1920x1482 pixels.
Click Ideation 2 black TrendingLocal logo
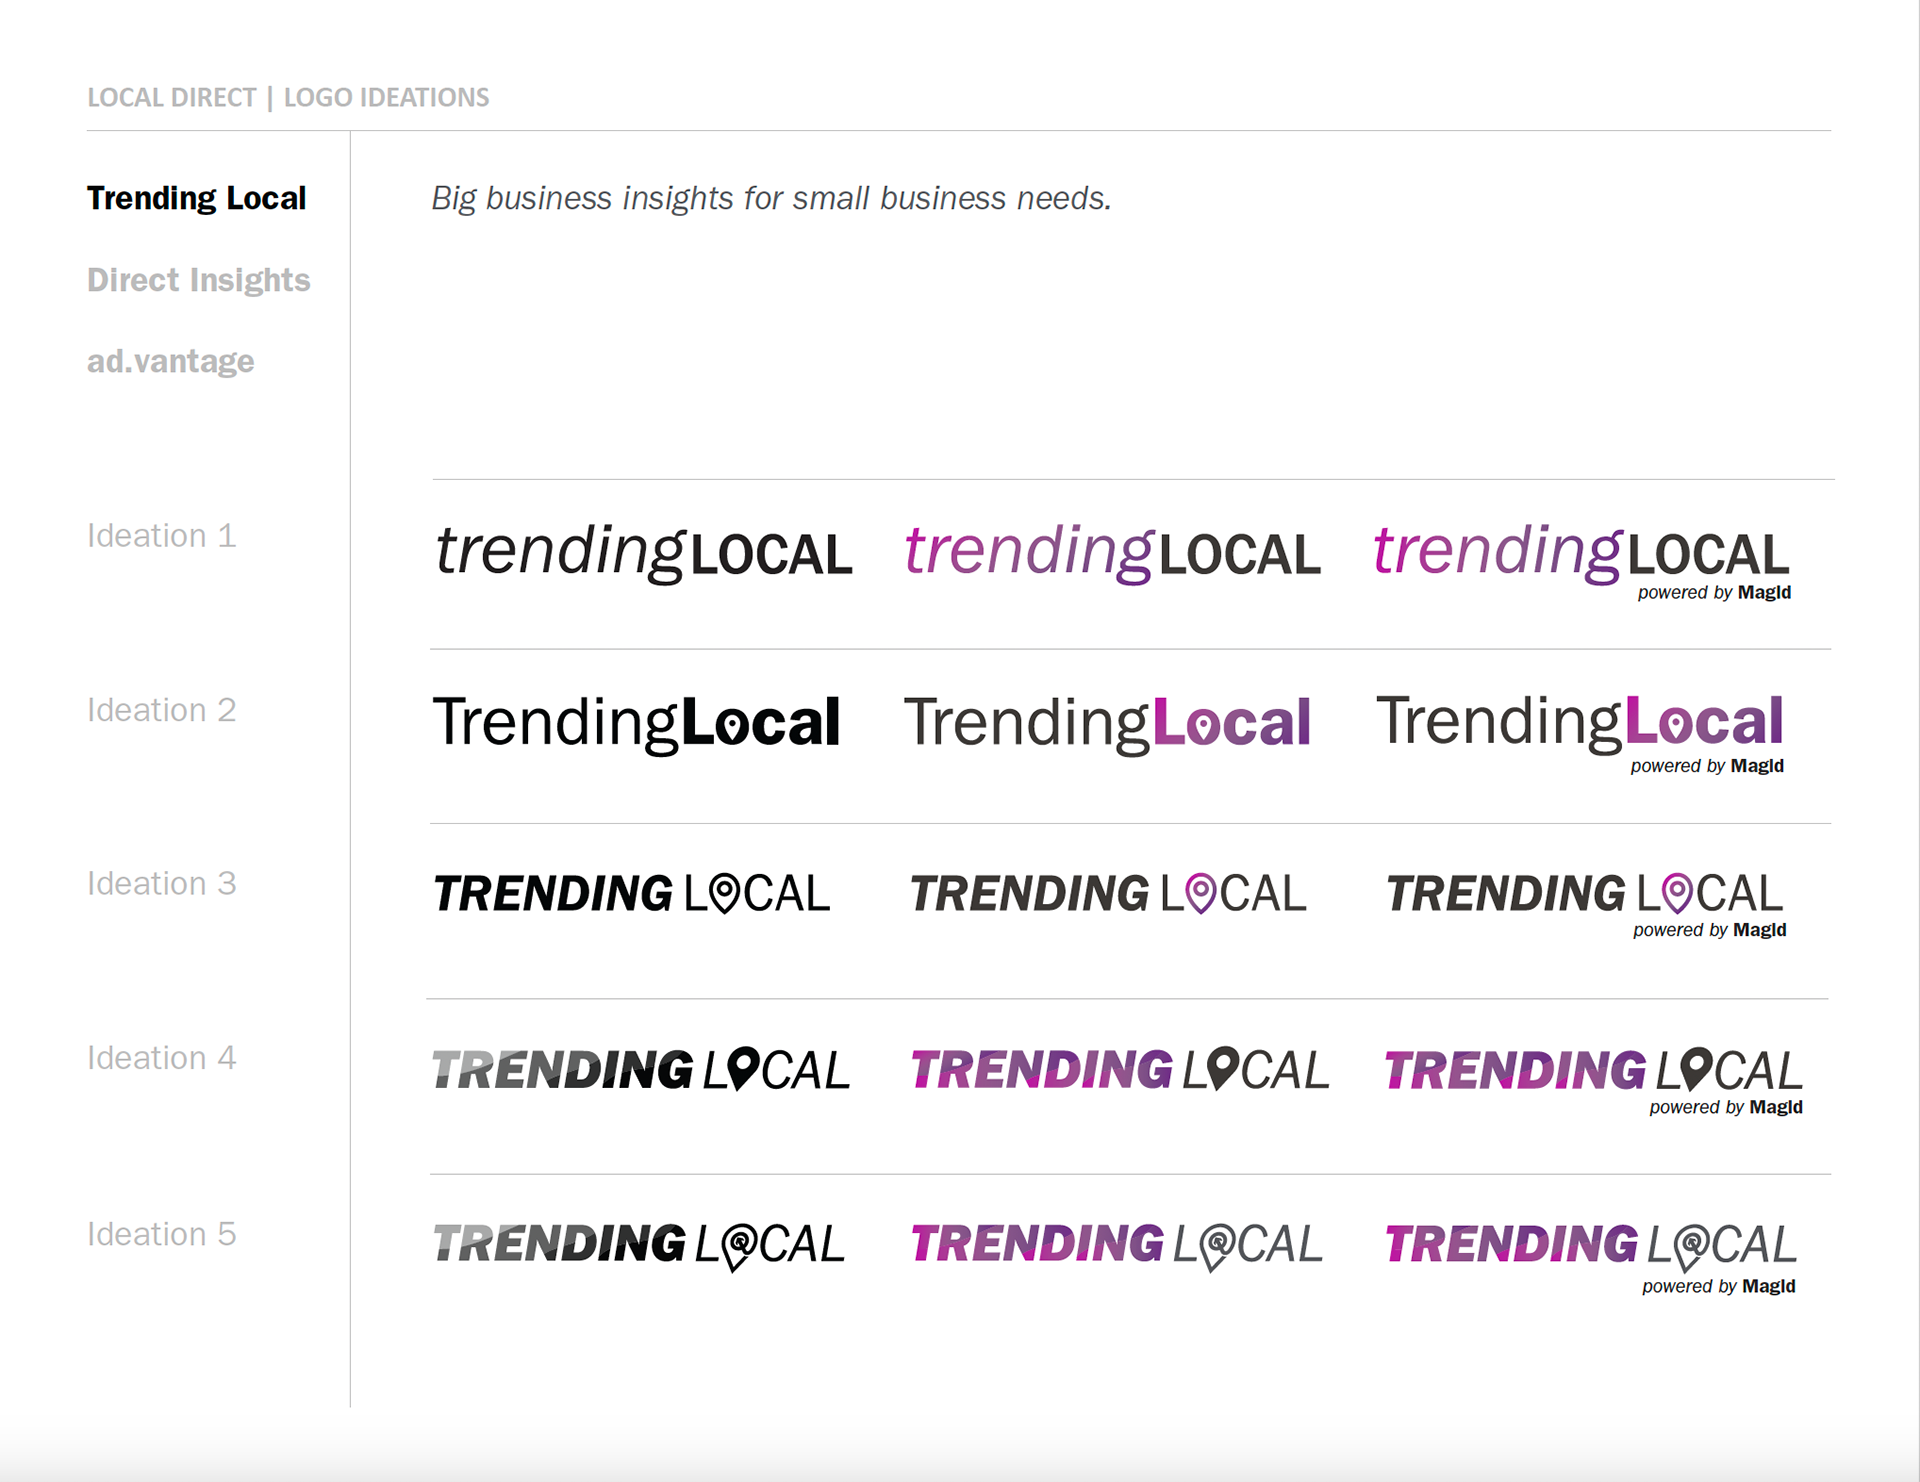tap(636, 722)
